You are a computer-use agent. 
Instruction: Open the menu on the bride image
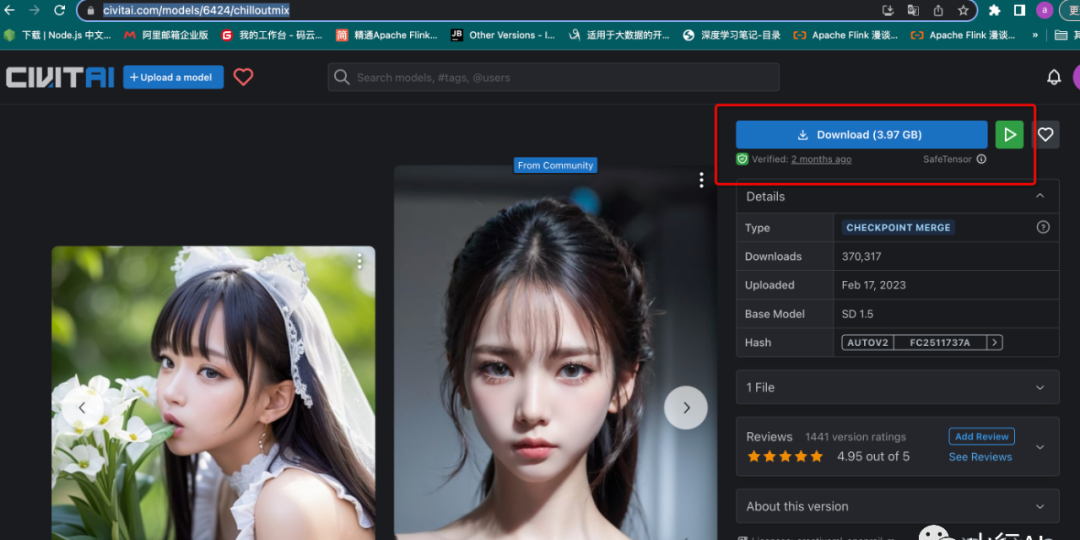[x=359, y=261]
